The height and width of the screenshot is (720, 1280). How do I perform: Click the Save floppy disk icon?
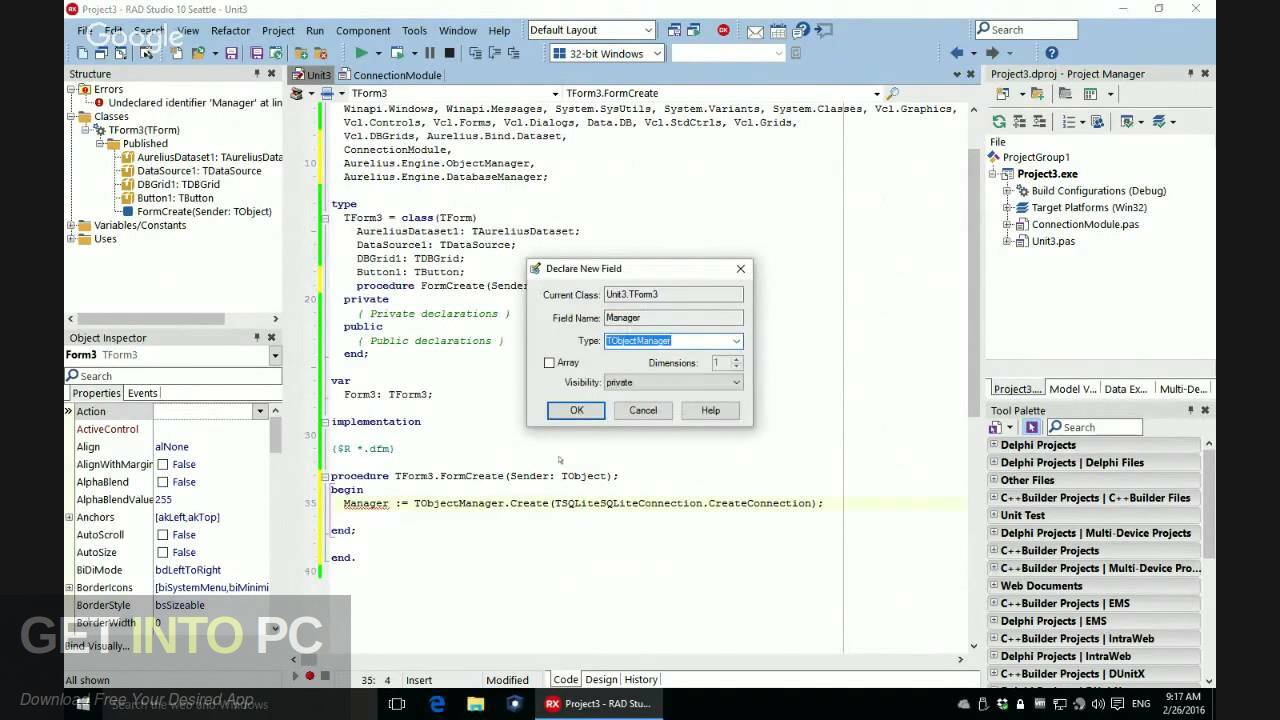231,53
